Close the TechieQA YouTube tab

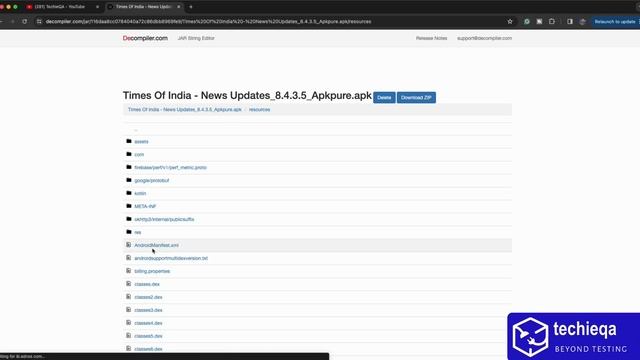point(97,7)
